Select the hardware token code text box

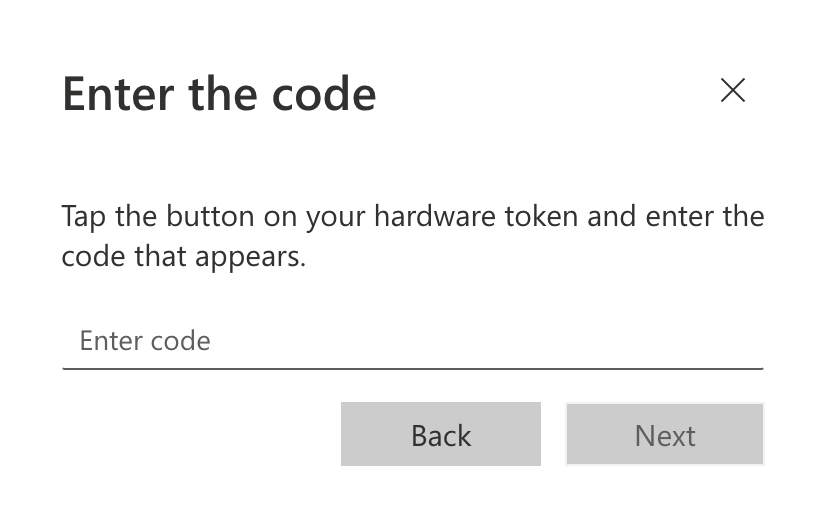[413, 341]
